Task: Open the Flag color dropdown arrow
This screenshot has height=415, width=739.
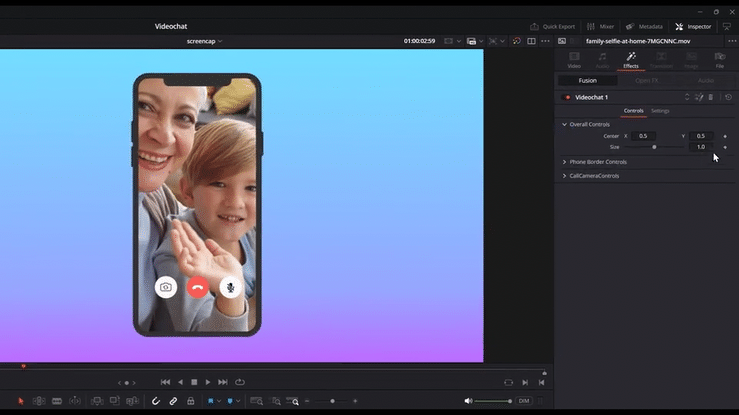Action: (x=219, y=401)
